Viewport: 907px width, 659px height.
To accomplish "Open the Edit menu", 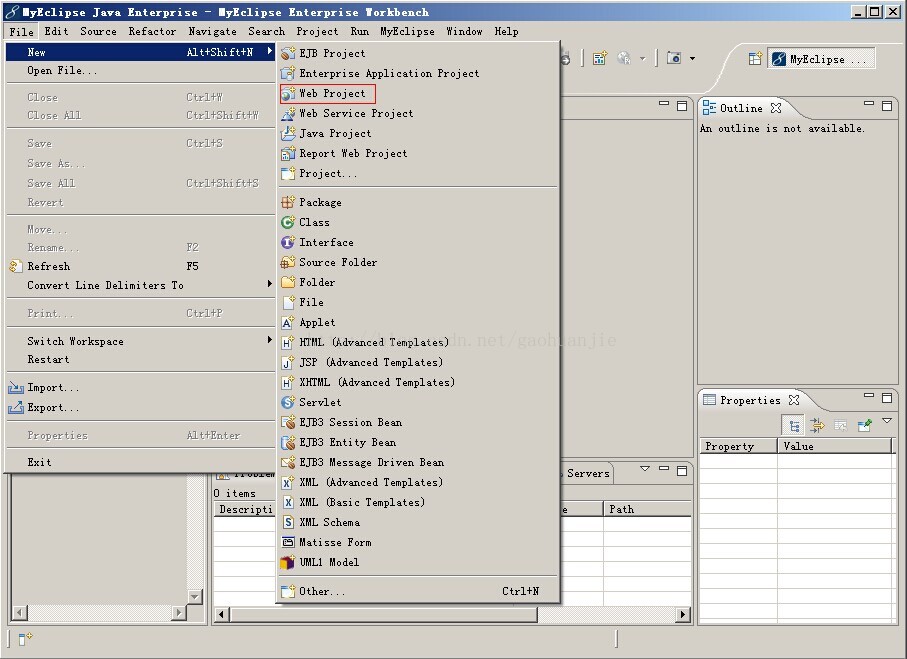I will 56,31.
